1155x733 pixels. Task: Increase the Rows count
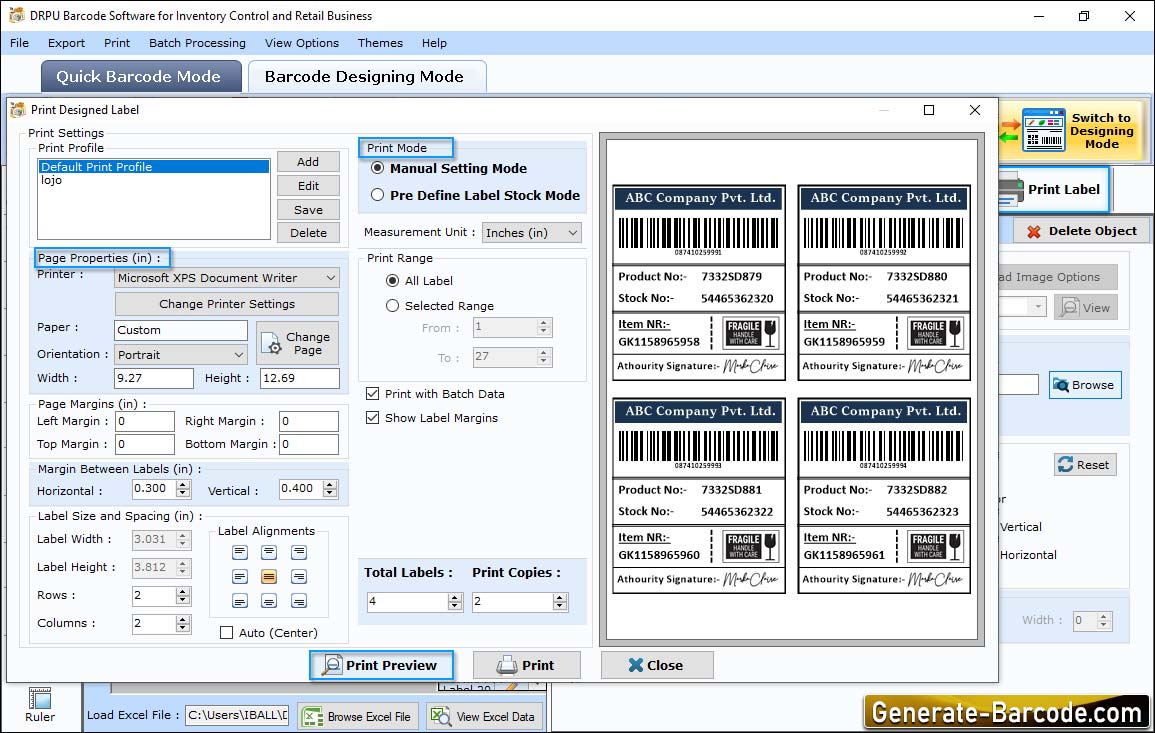(183, 591)
